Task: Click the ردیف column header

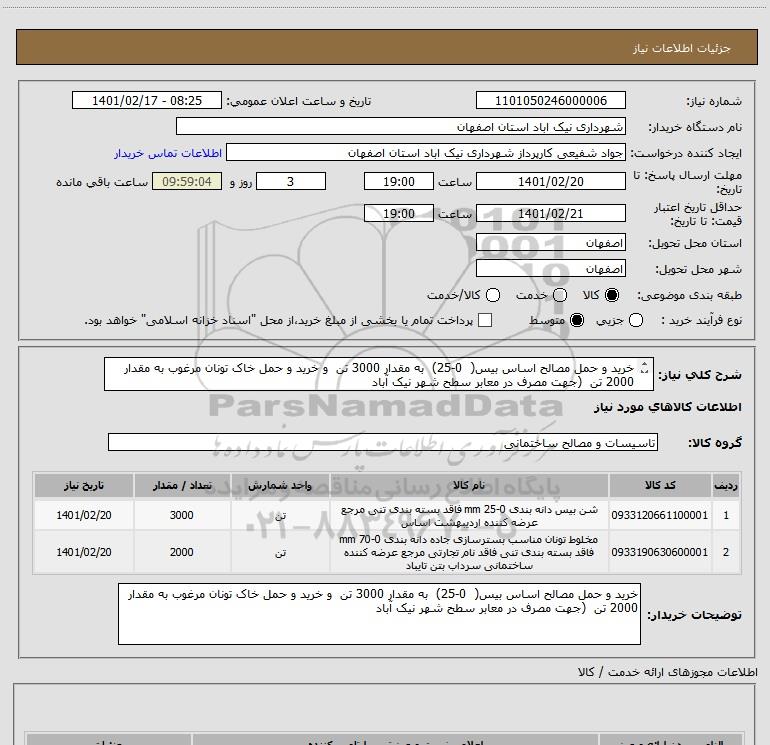Action: tap(726, 486)
